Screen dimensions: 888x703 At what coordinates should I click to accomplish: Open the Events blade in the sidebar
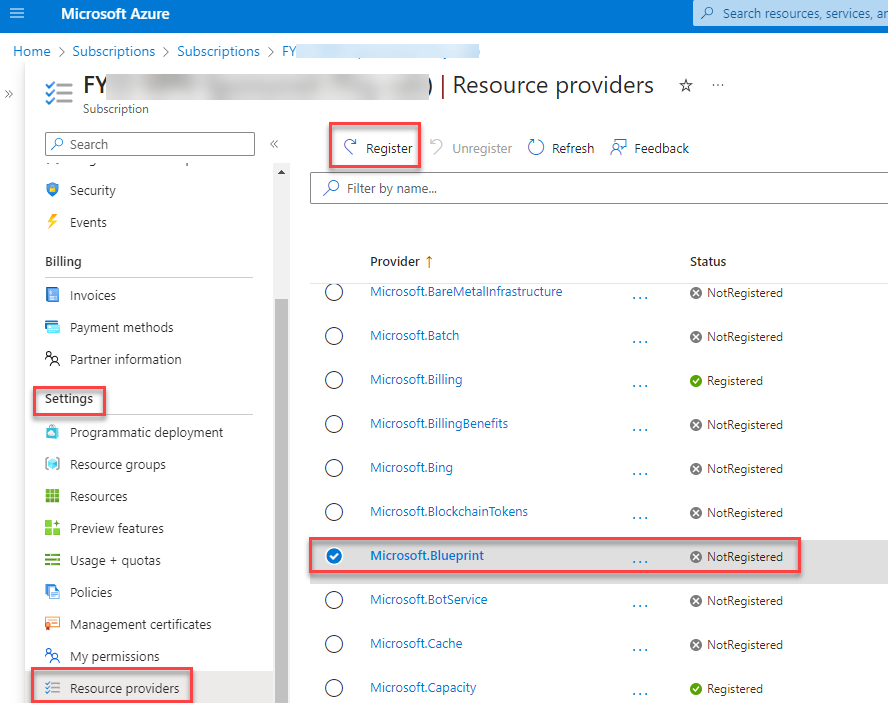tap(84, 222)
